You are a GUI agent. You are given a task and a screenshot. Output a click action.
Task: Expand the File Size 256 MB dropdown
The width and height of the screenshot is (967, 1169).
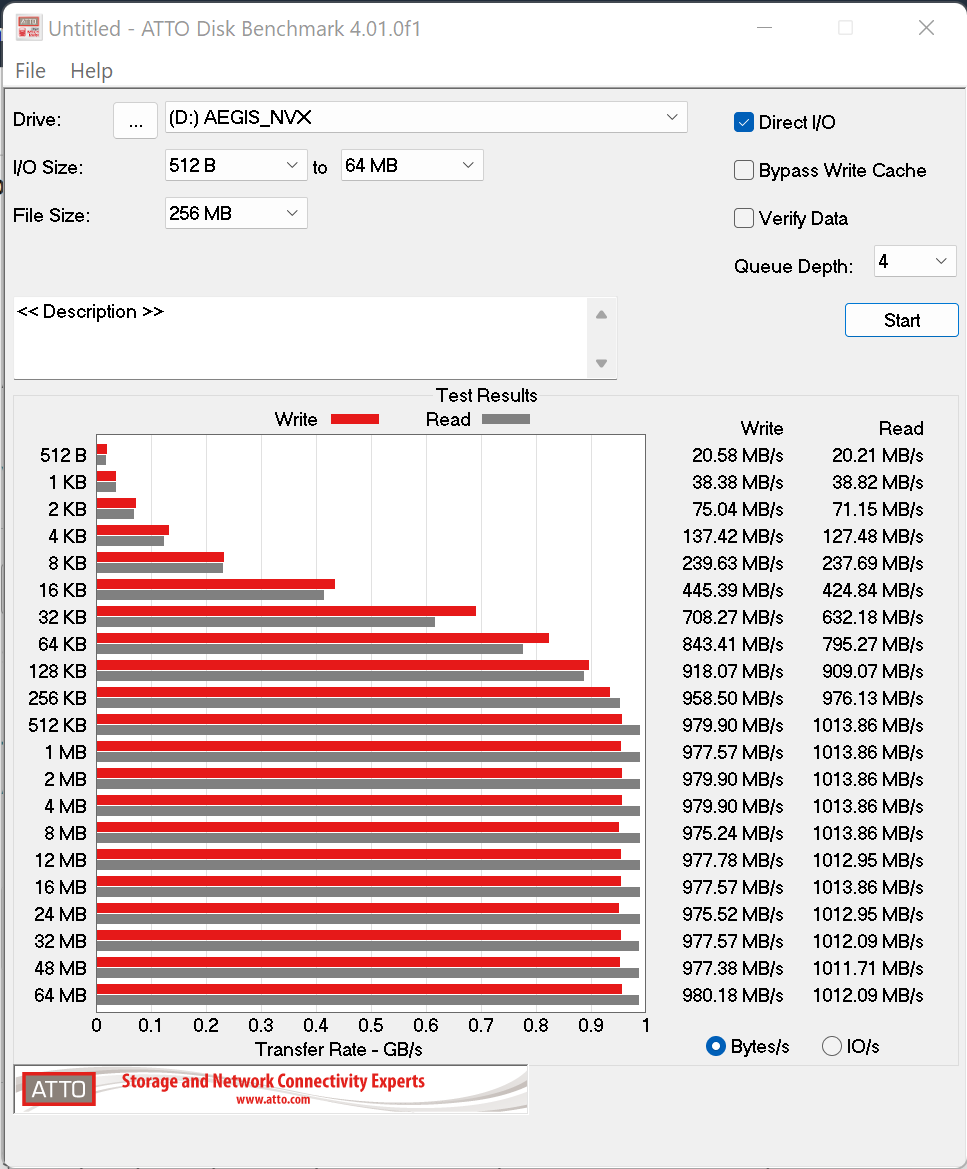click(292, 213)
